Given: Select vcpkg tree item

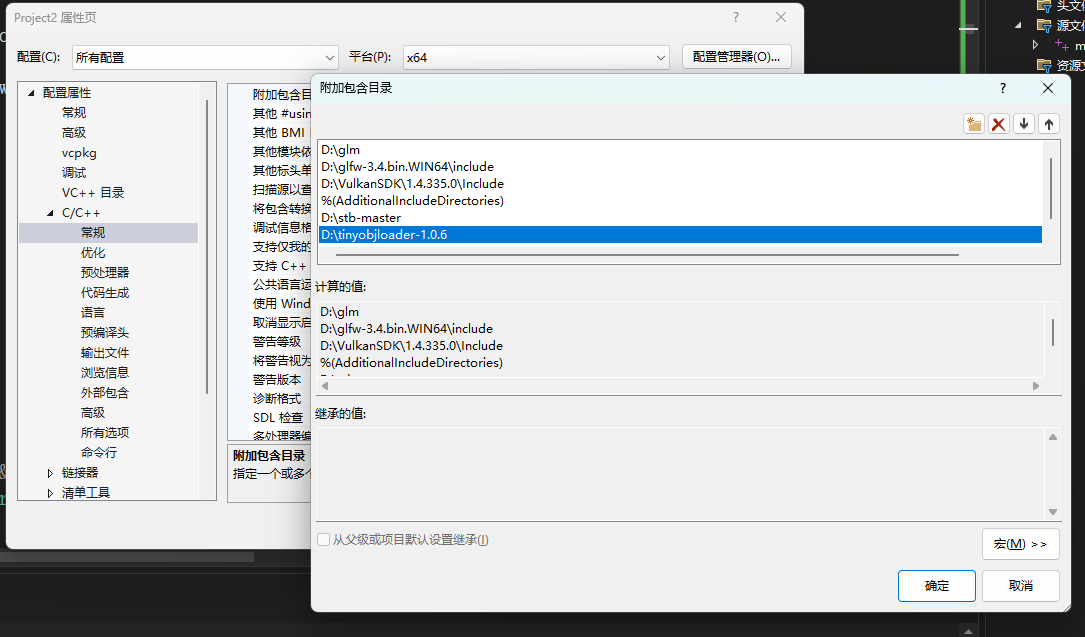Looking at the screenshot, I should [x=79, y=153].
